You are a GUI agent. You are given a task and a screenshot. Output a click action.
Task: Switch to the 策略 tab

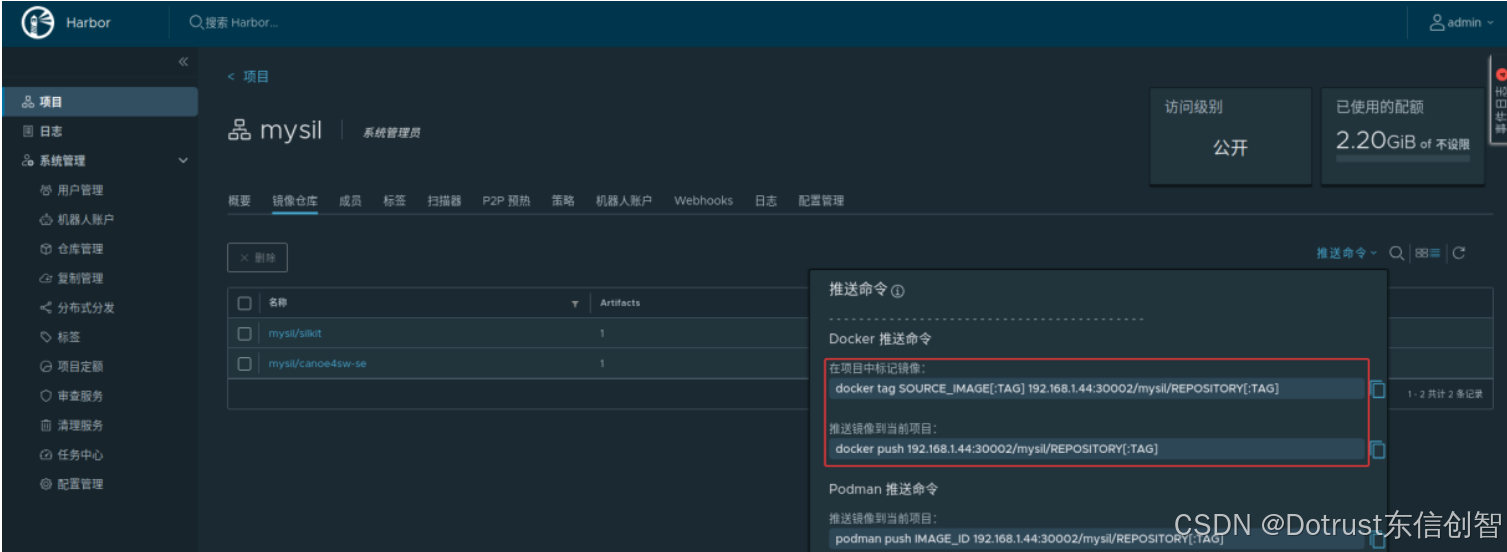coord(563,201)
